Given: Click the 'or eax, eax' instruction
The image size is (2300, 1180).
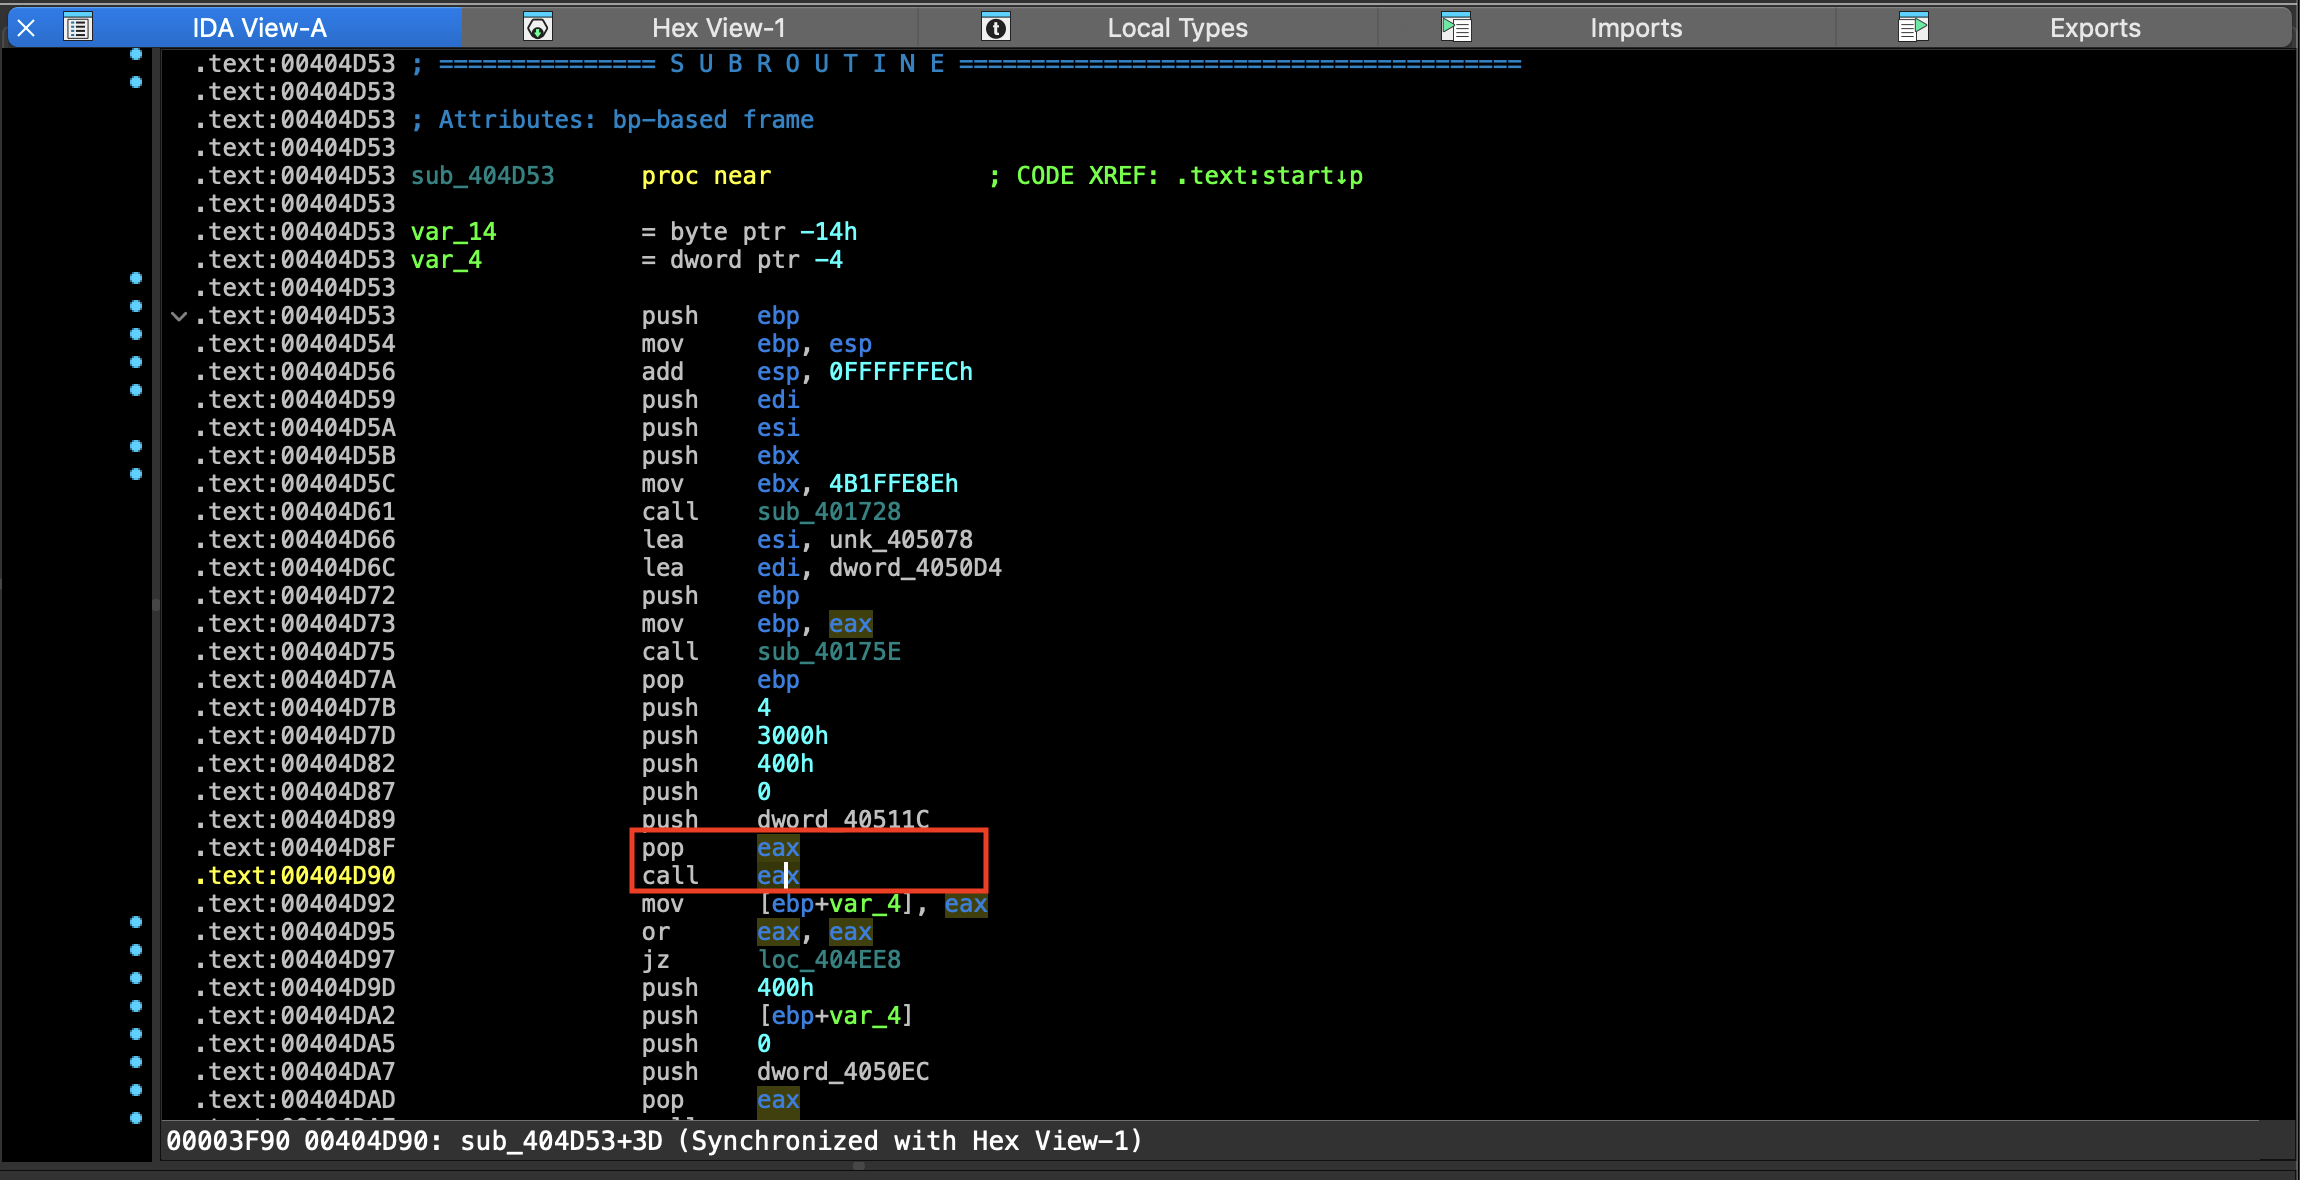Looking at the screenshot, I should (757, 932).
